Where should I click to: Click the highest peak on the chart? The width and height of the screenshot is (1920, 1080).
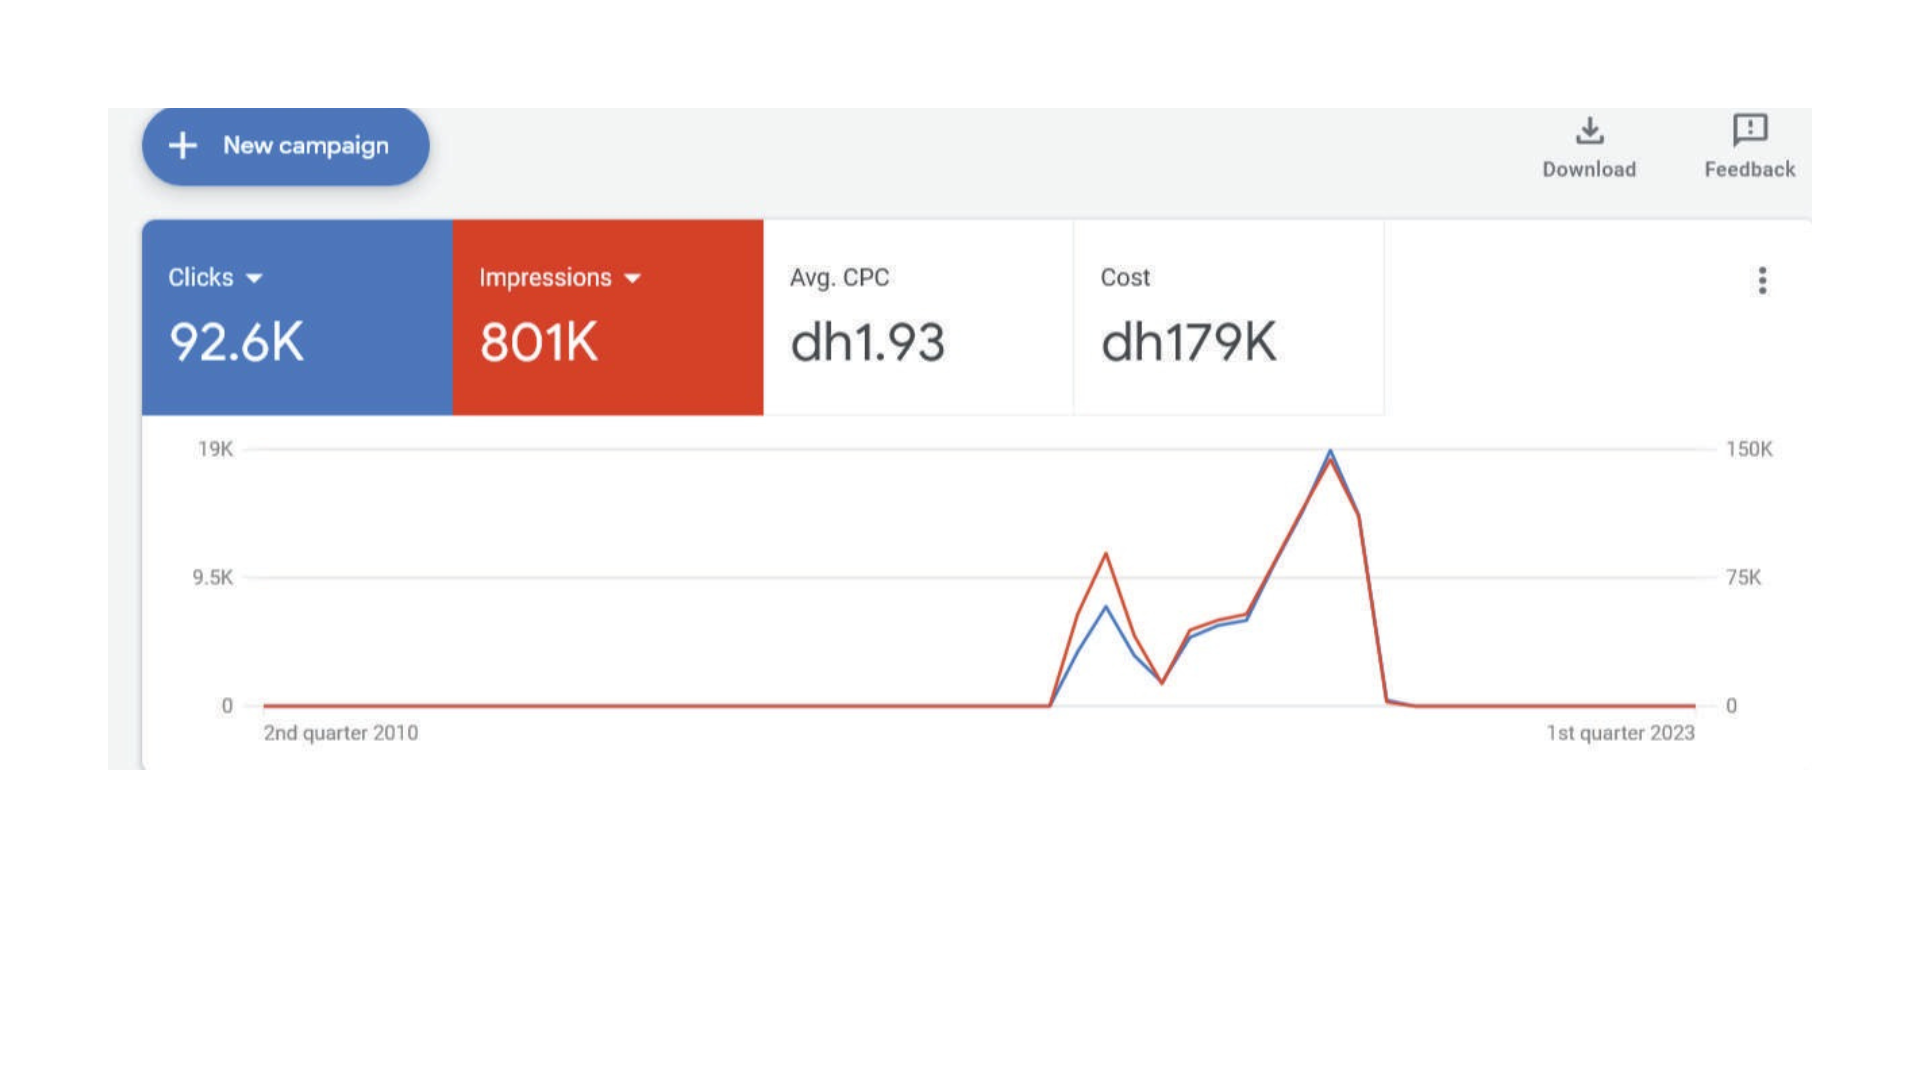coord(1330,453)
